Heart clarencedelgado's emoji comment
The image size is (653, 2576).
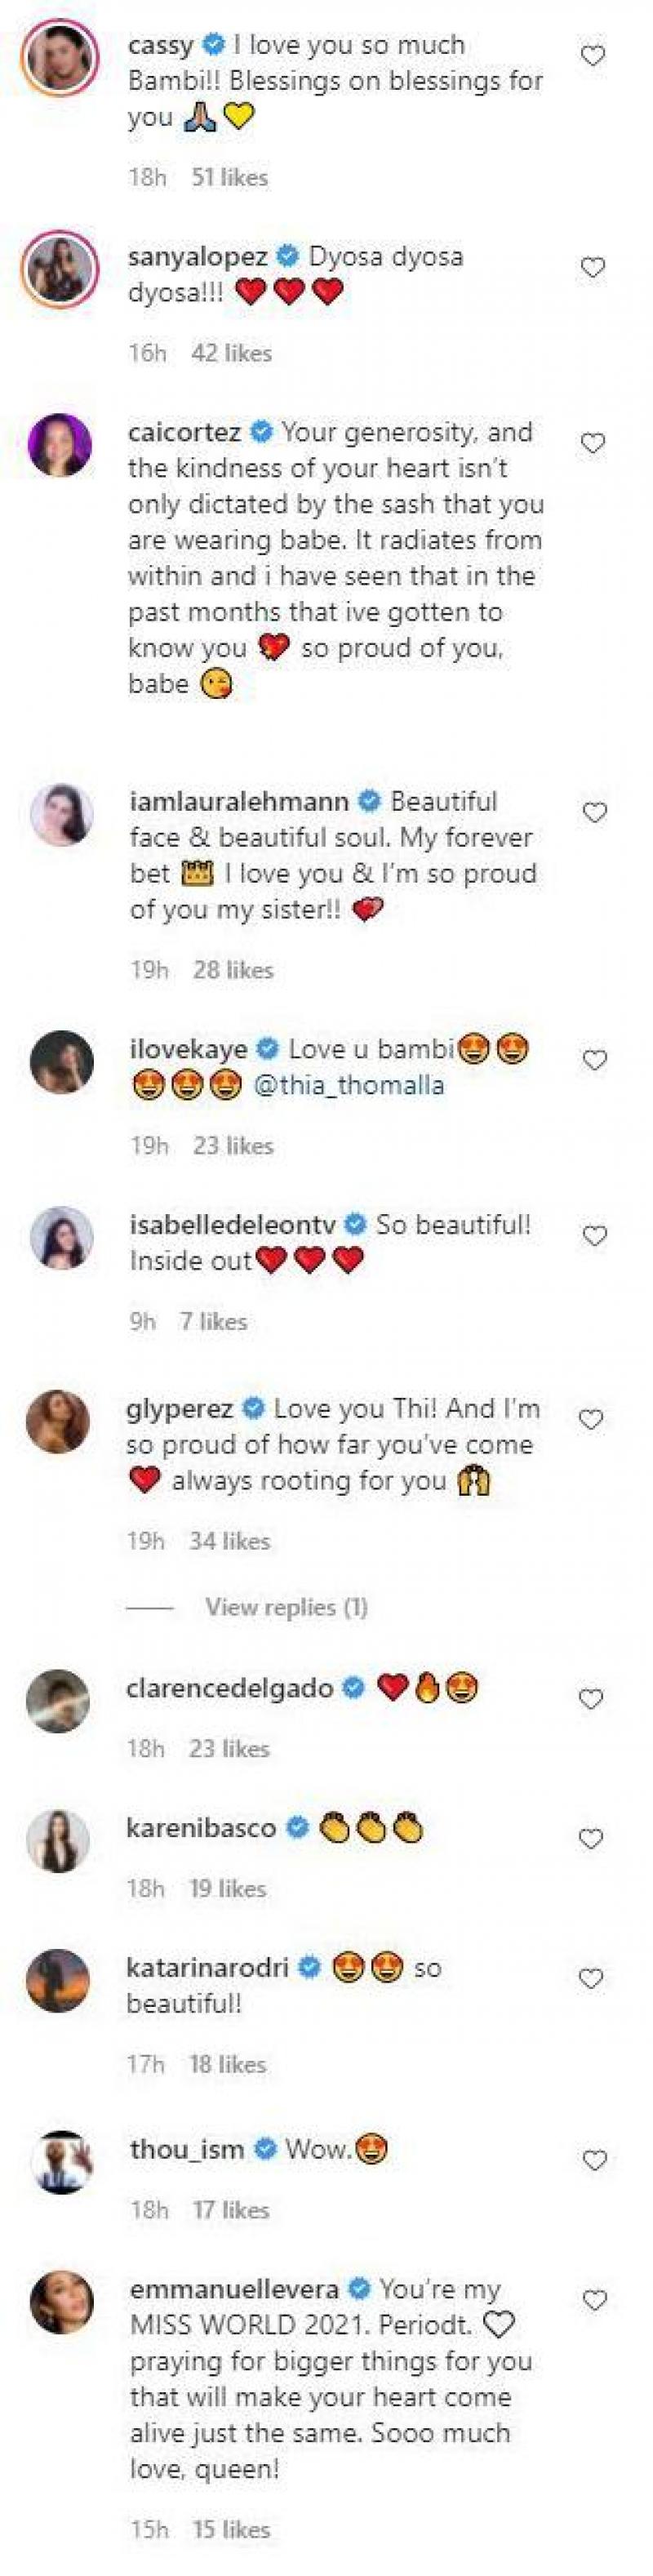(592, 1699)
